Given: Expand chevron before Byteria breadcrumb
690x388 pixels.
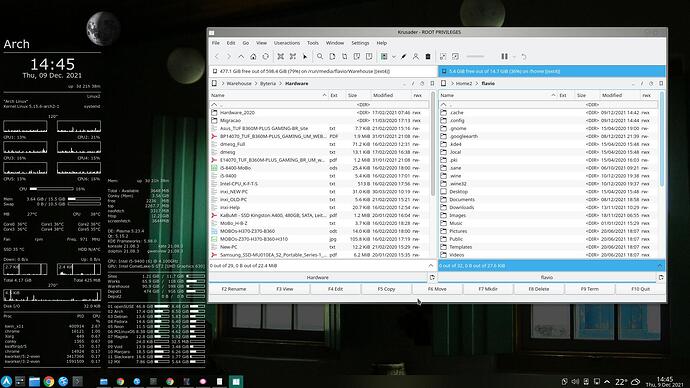Looking at the screenshot, I should [256, 84].
